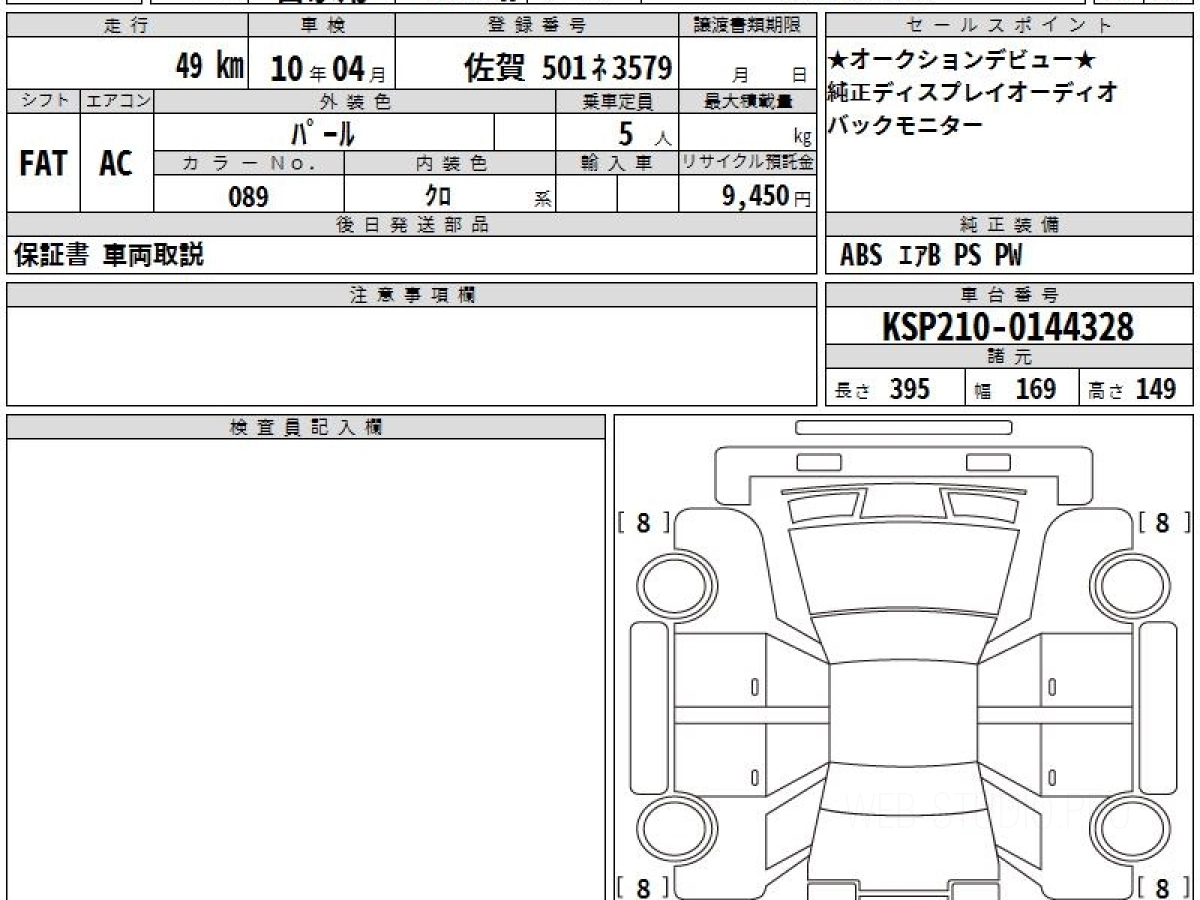Select the FAT shift value
Image resolution: width=1200 pixels, height=900 pixels.
coord(43,163)
